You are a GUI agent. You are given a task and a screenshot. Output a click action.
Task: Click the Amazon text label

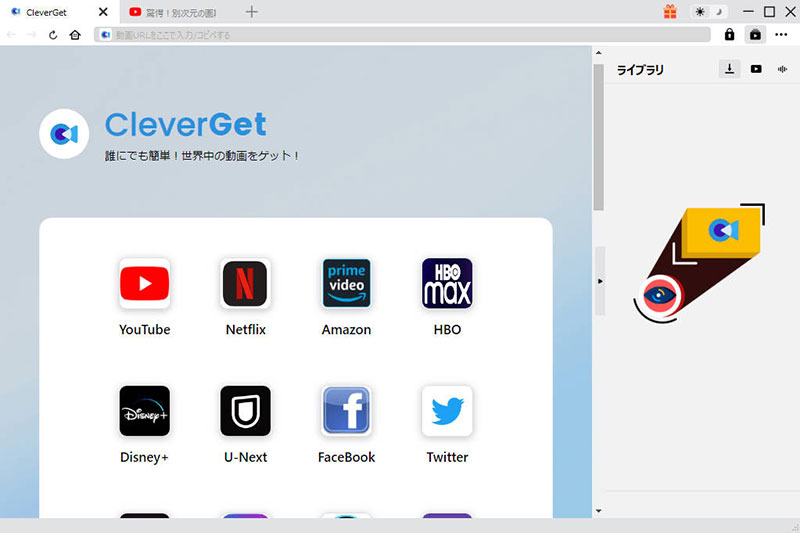coord(346,329)
